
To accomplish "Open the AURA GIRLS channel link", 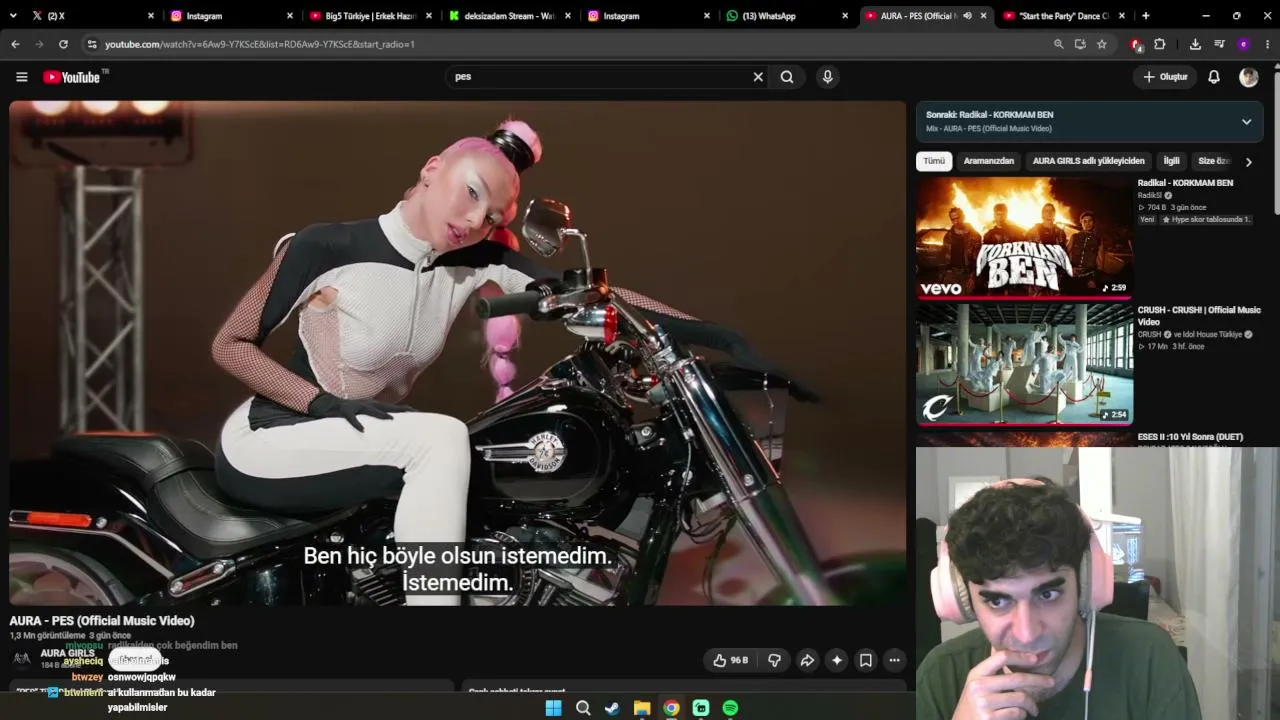I will pyautogui.click(x=67, y=653).
